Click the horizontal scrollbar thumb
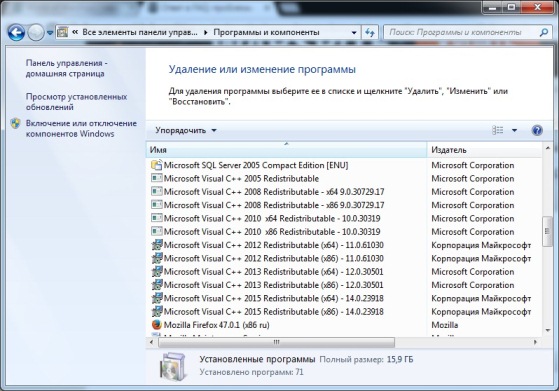The height and width of the screenshot is (391, 559). pos(276,342)
